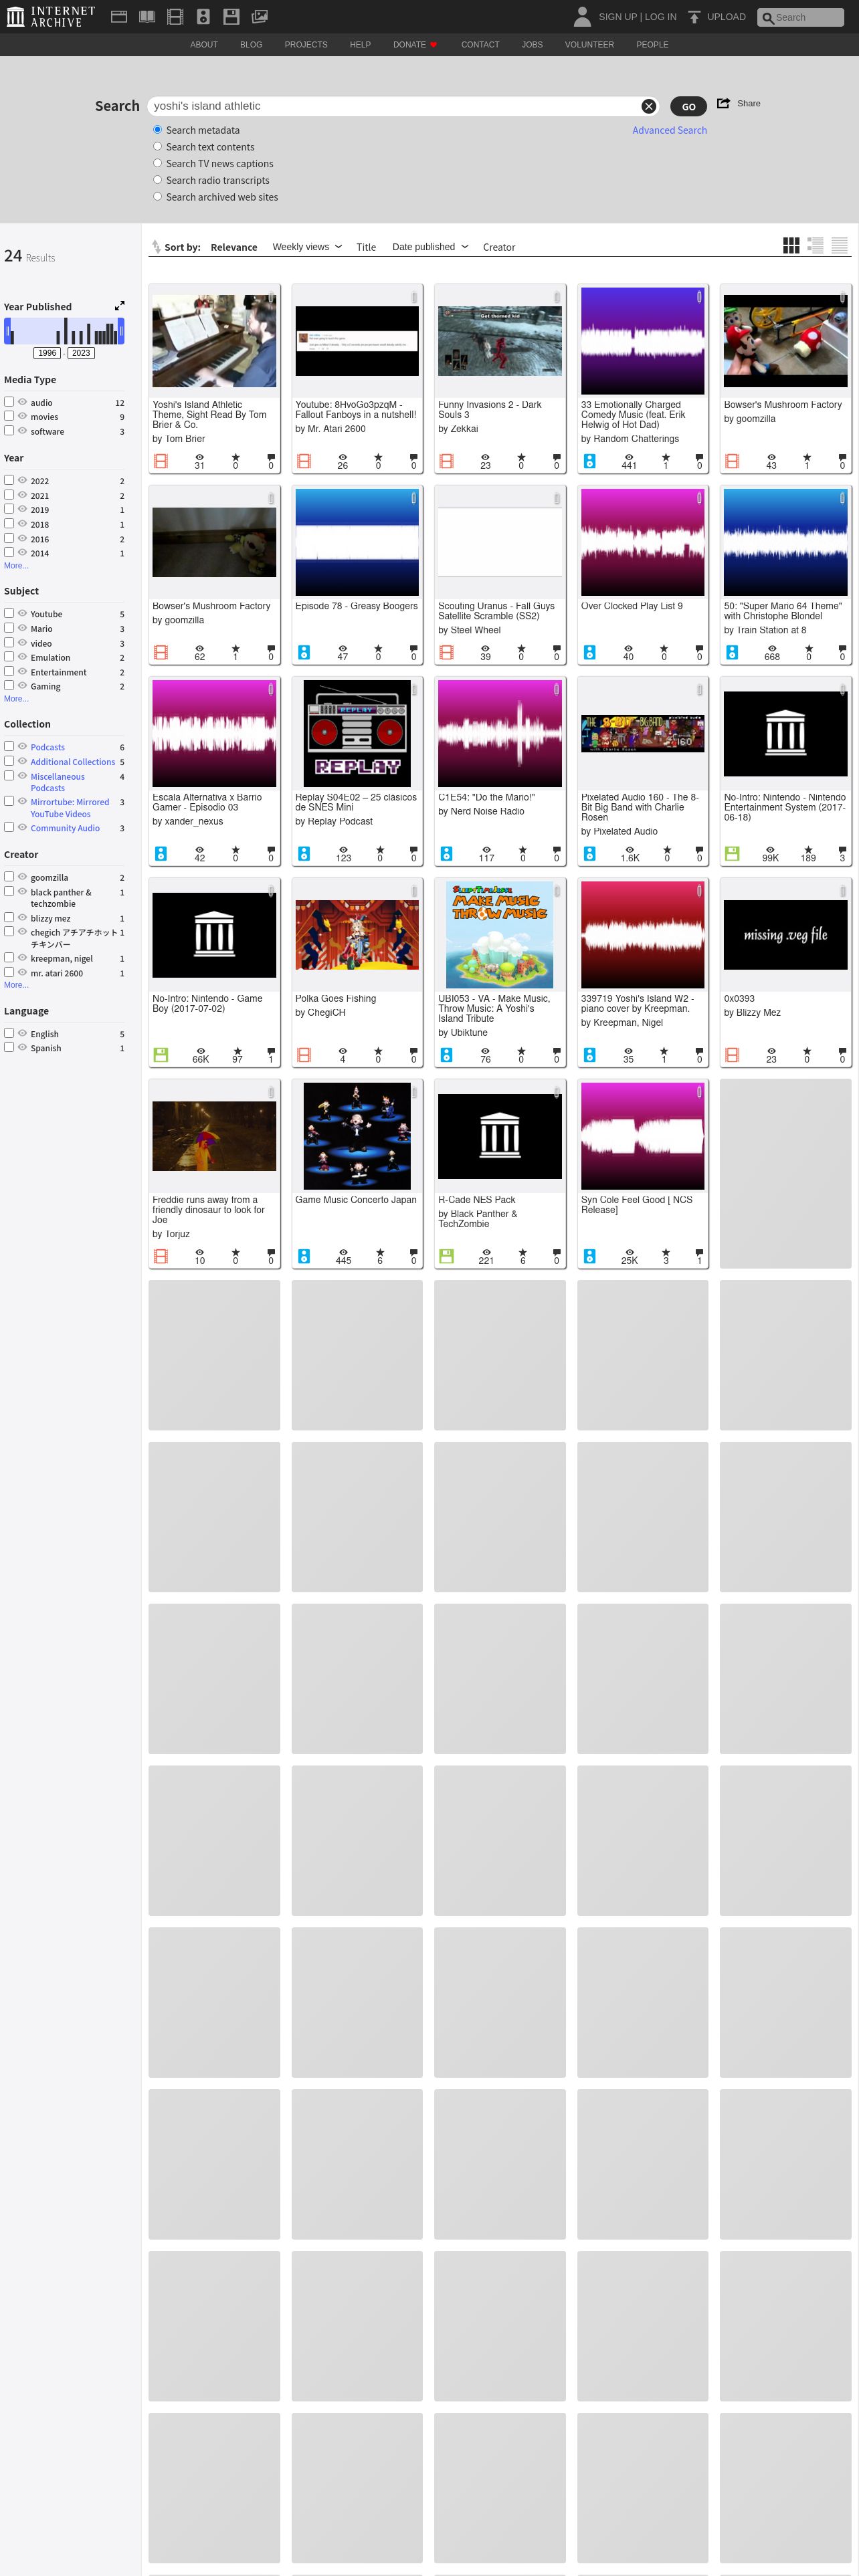Image resolution: width=859 pixels, height=2576 pixels.
Task: Click comments icon on Syn Cole Feel Good tile
Action: click(x=699, y=1252)
